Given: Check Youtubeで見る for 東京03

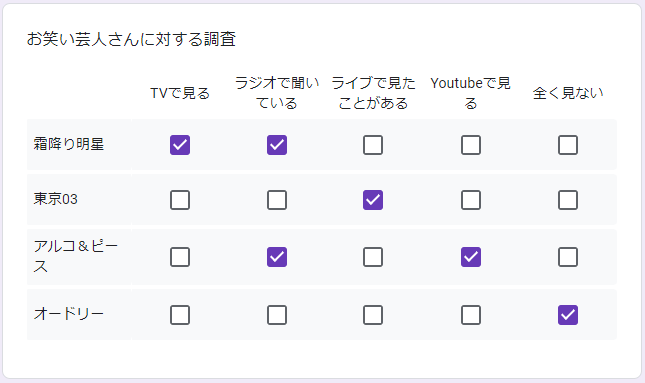Looking at the screenshot, I should [x=471, y=200].
